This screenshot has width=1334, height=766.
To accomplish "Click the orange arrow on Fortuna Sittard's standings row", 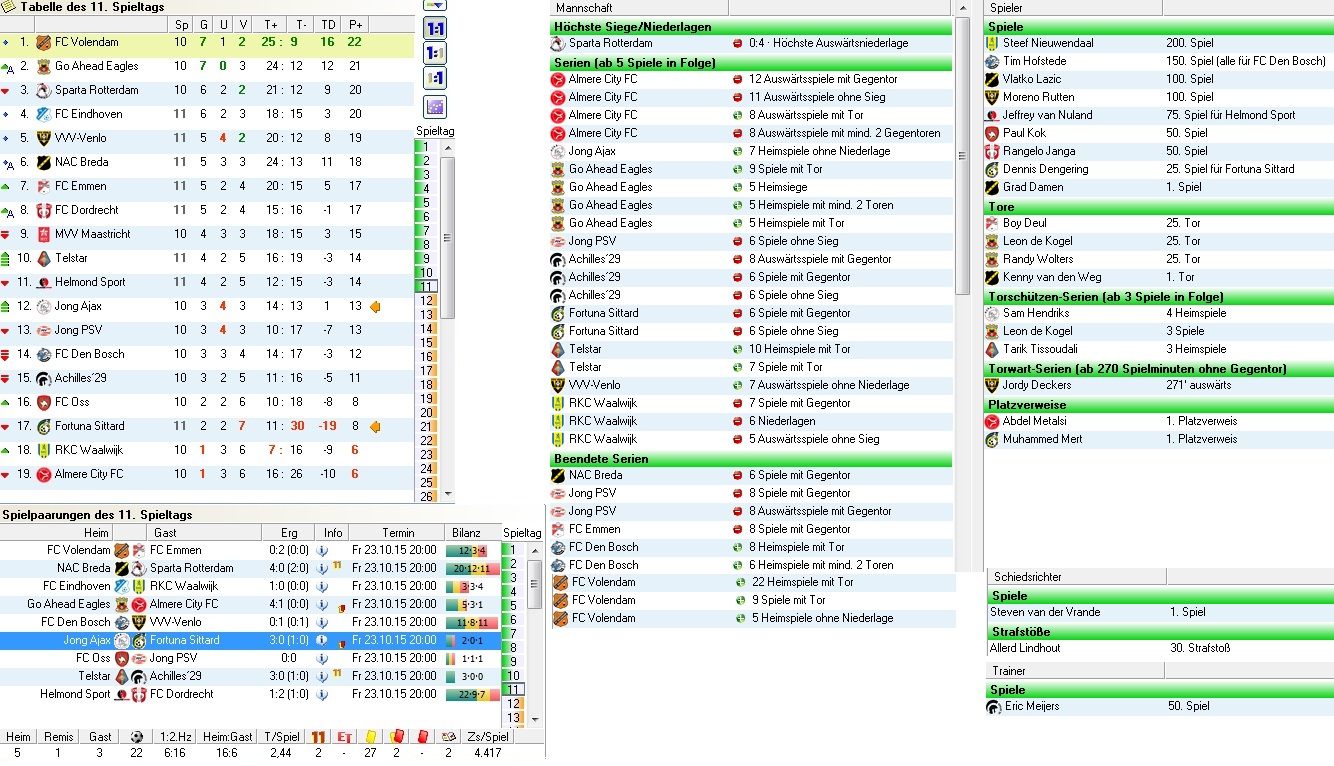I will pos(375,426).
